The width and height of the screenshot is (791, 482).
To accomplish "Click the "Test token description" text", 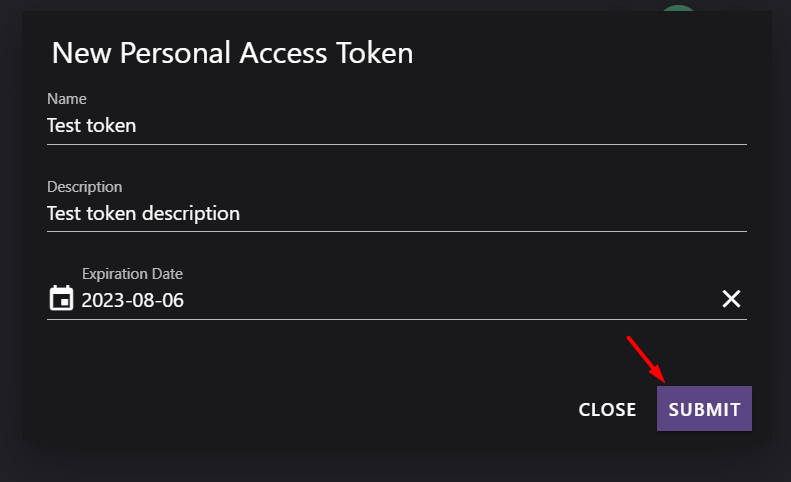I will click(143, 214).
